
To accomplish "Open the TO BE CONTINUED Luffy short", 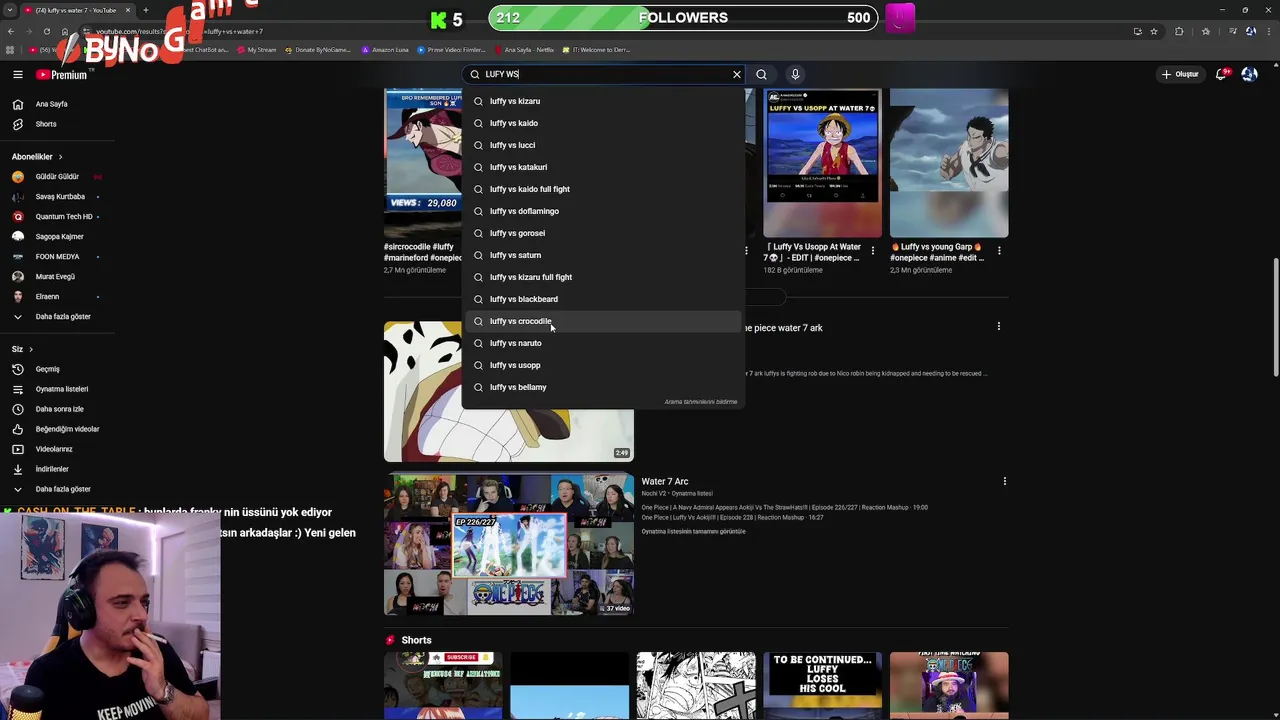I will 822,686.
